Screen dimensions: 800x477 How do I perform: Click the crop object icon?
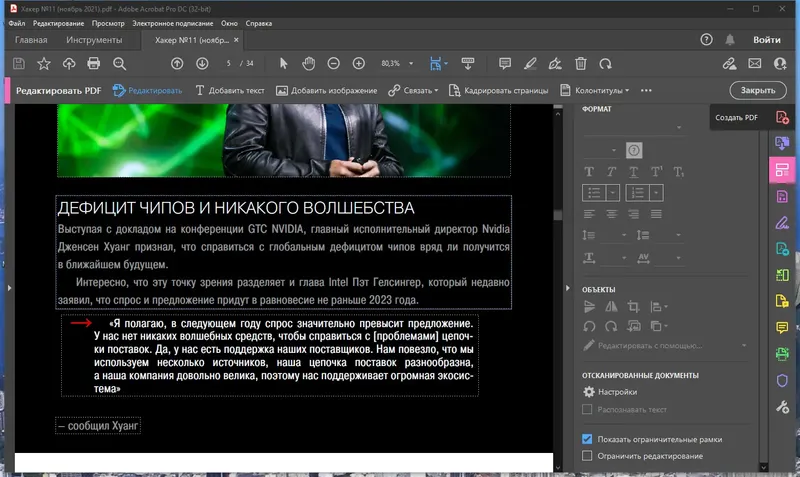632,308
